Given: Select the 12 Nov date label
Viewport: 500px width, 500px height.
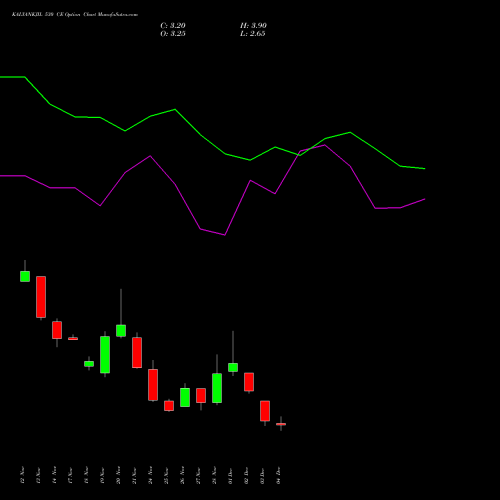Looking at the screenshot, I should (x=23, y=475).
